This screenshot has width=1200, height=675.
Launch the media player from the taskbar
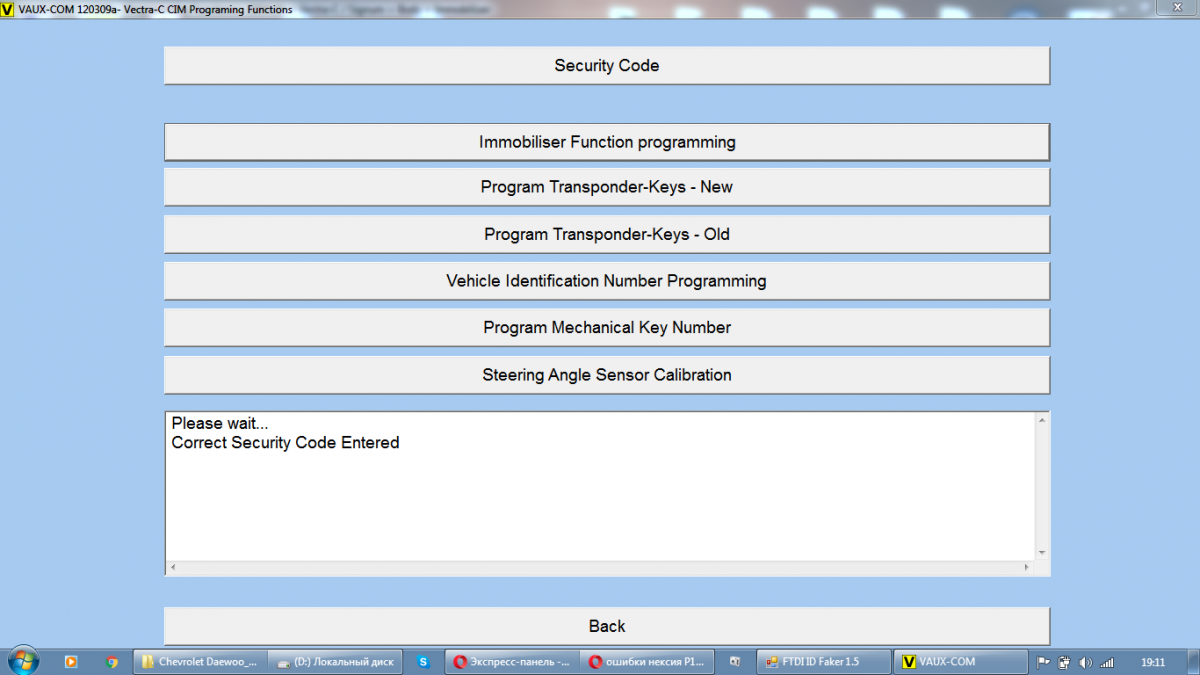click(x=71, y=662)
